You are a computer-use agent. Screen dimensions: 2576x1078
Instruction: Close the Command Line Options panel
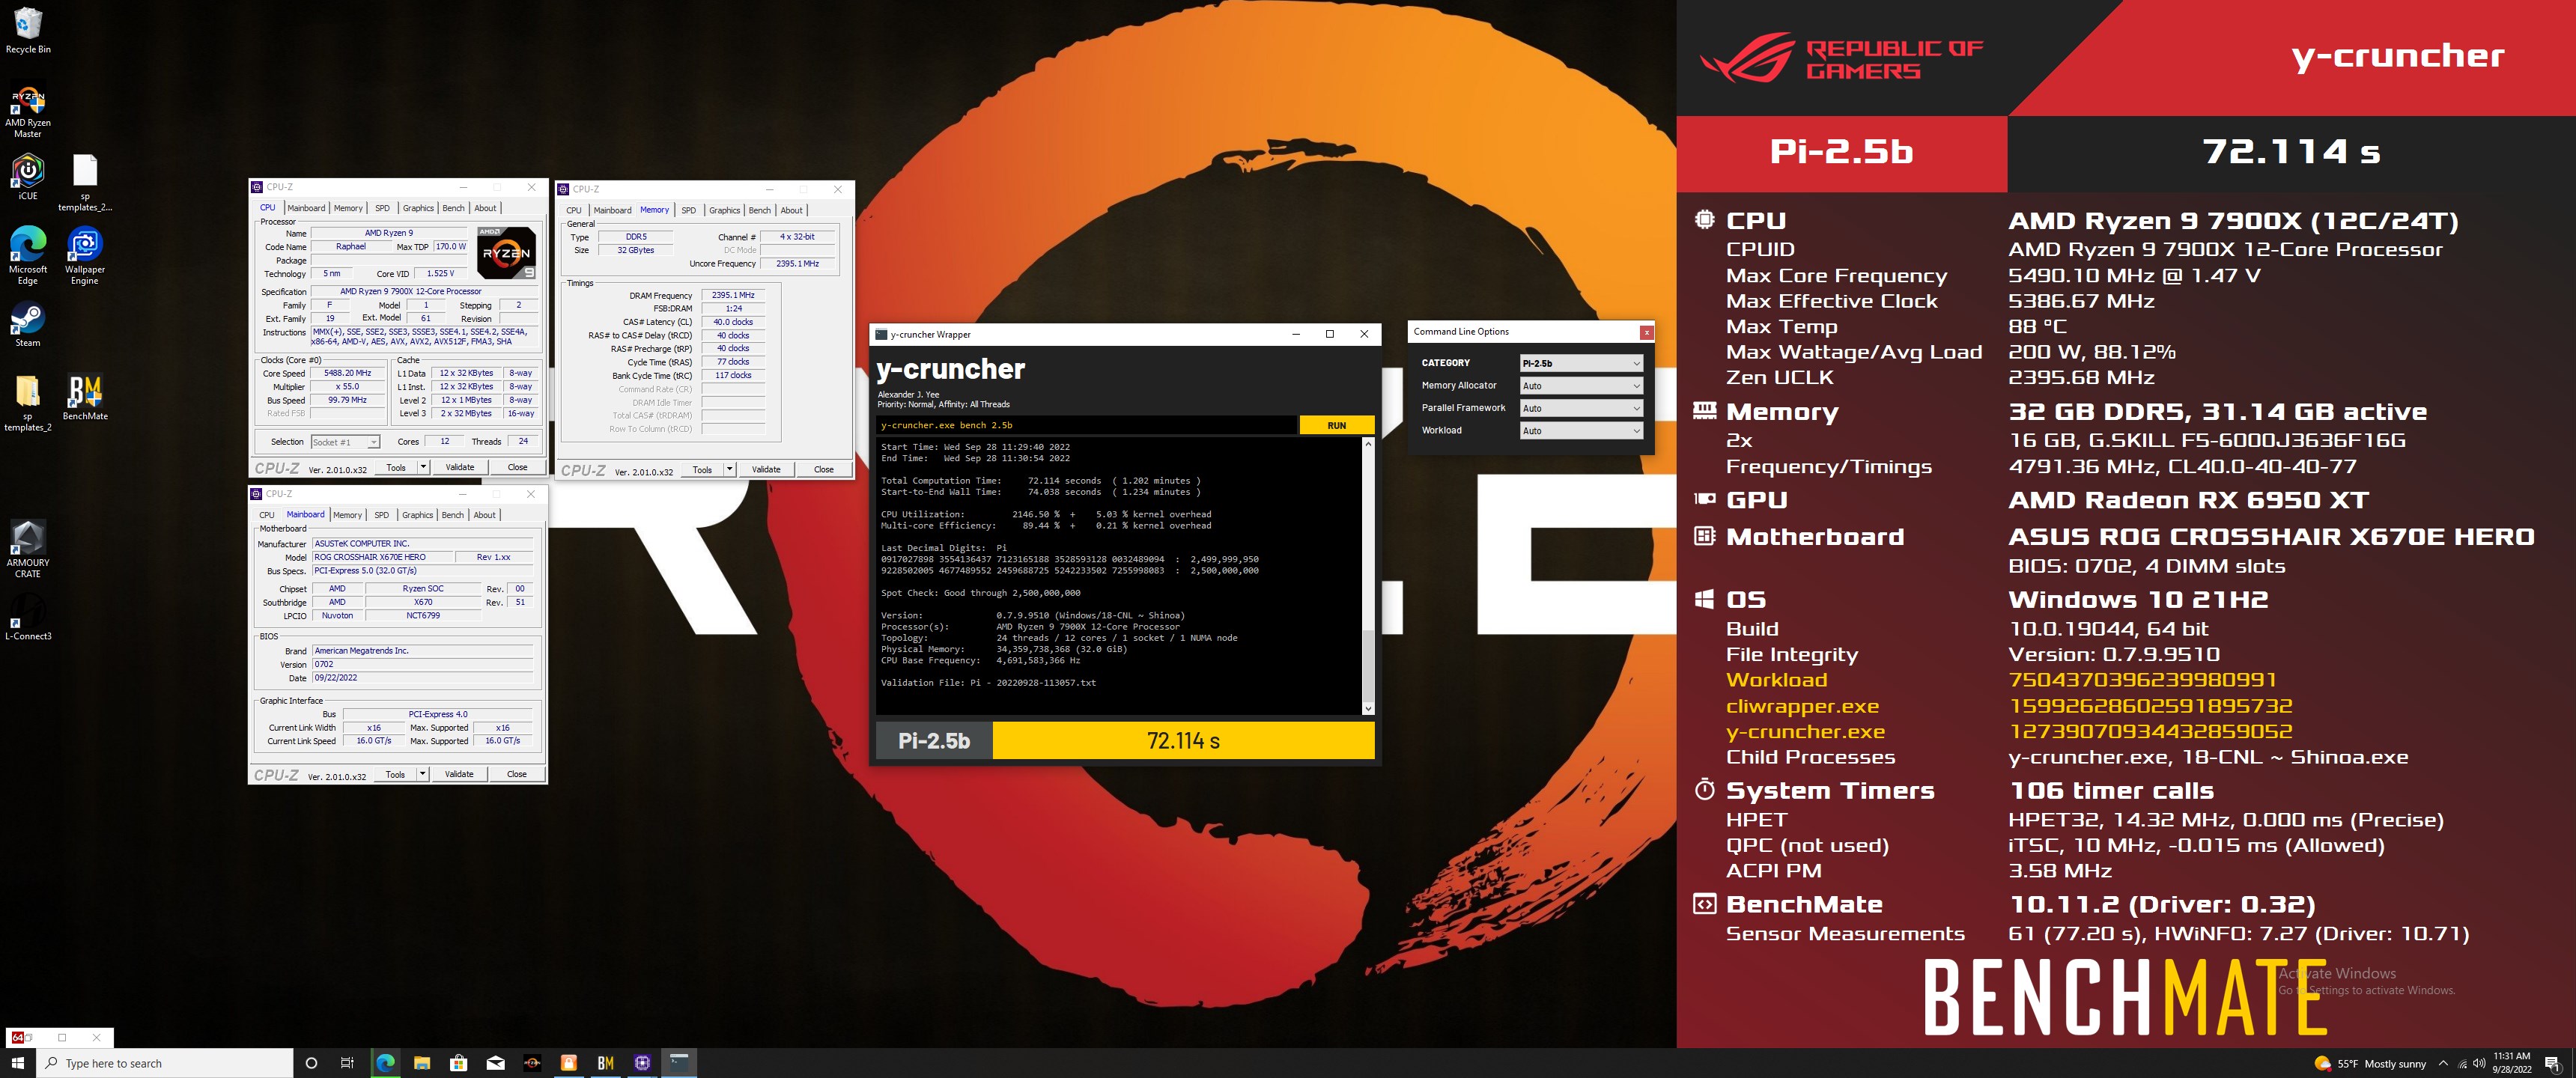point(1646,332)
